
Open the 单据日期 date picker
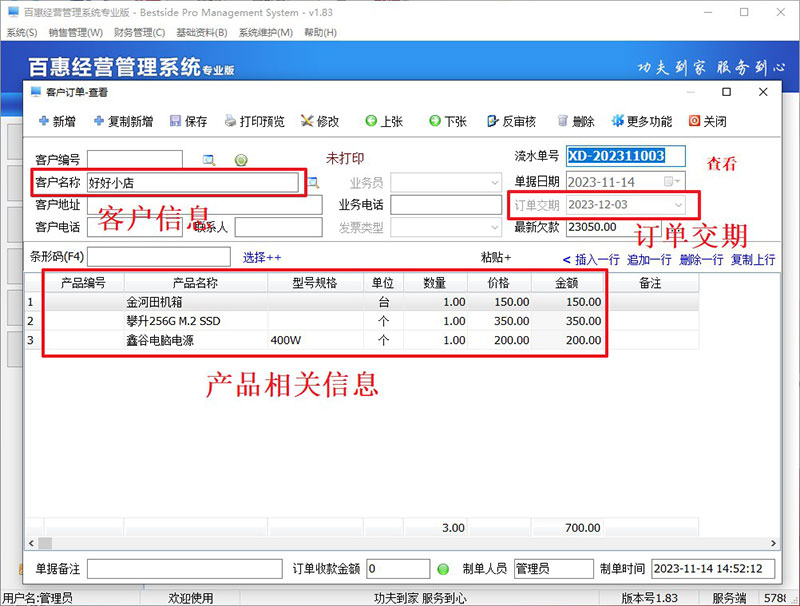(674, 181)
